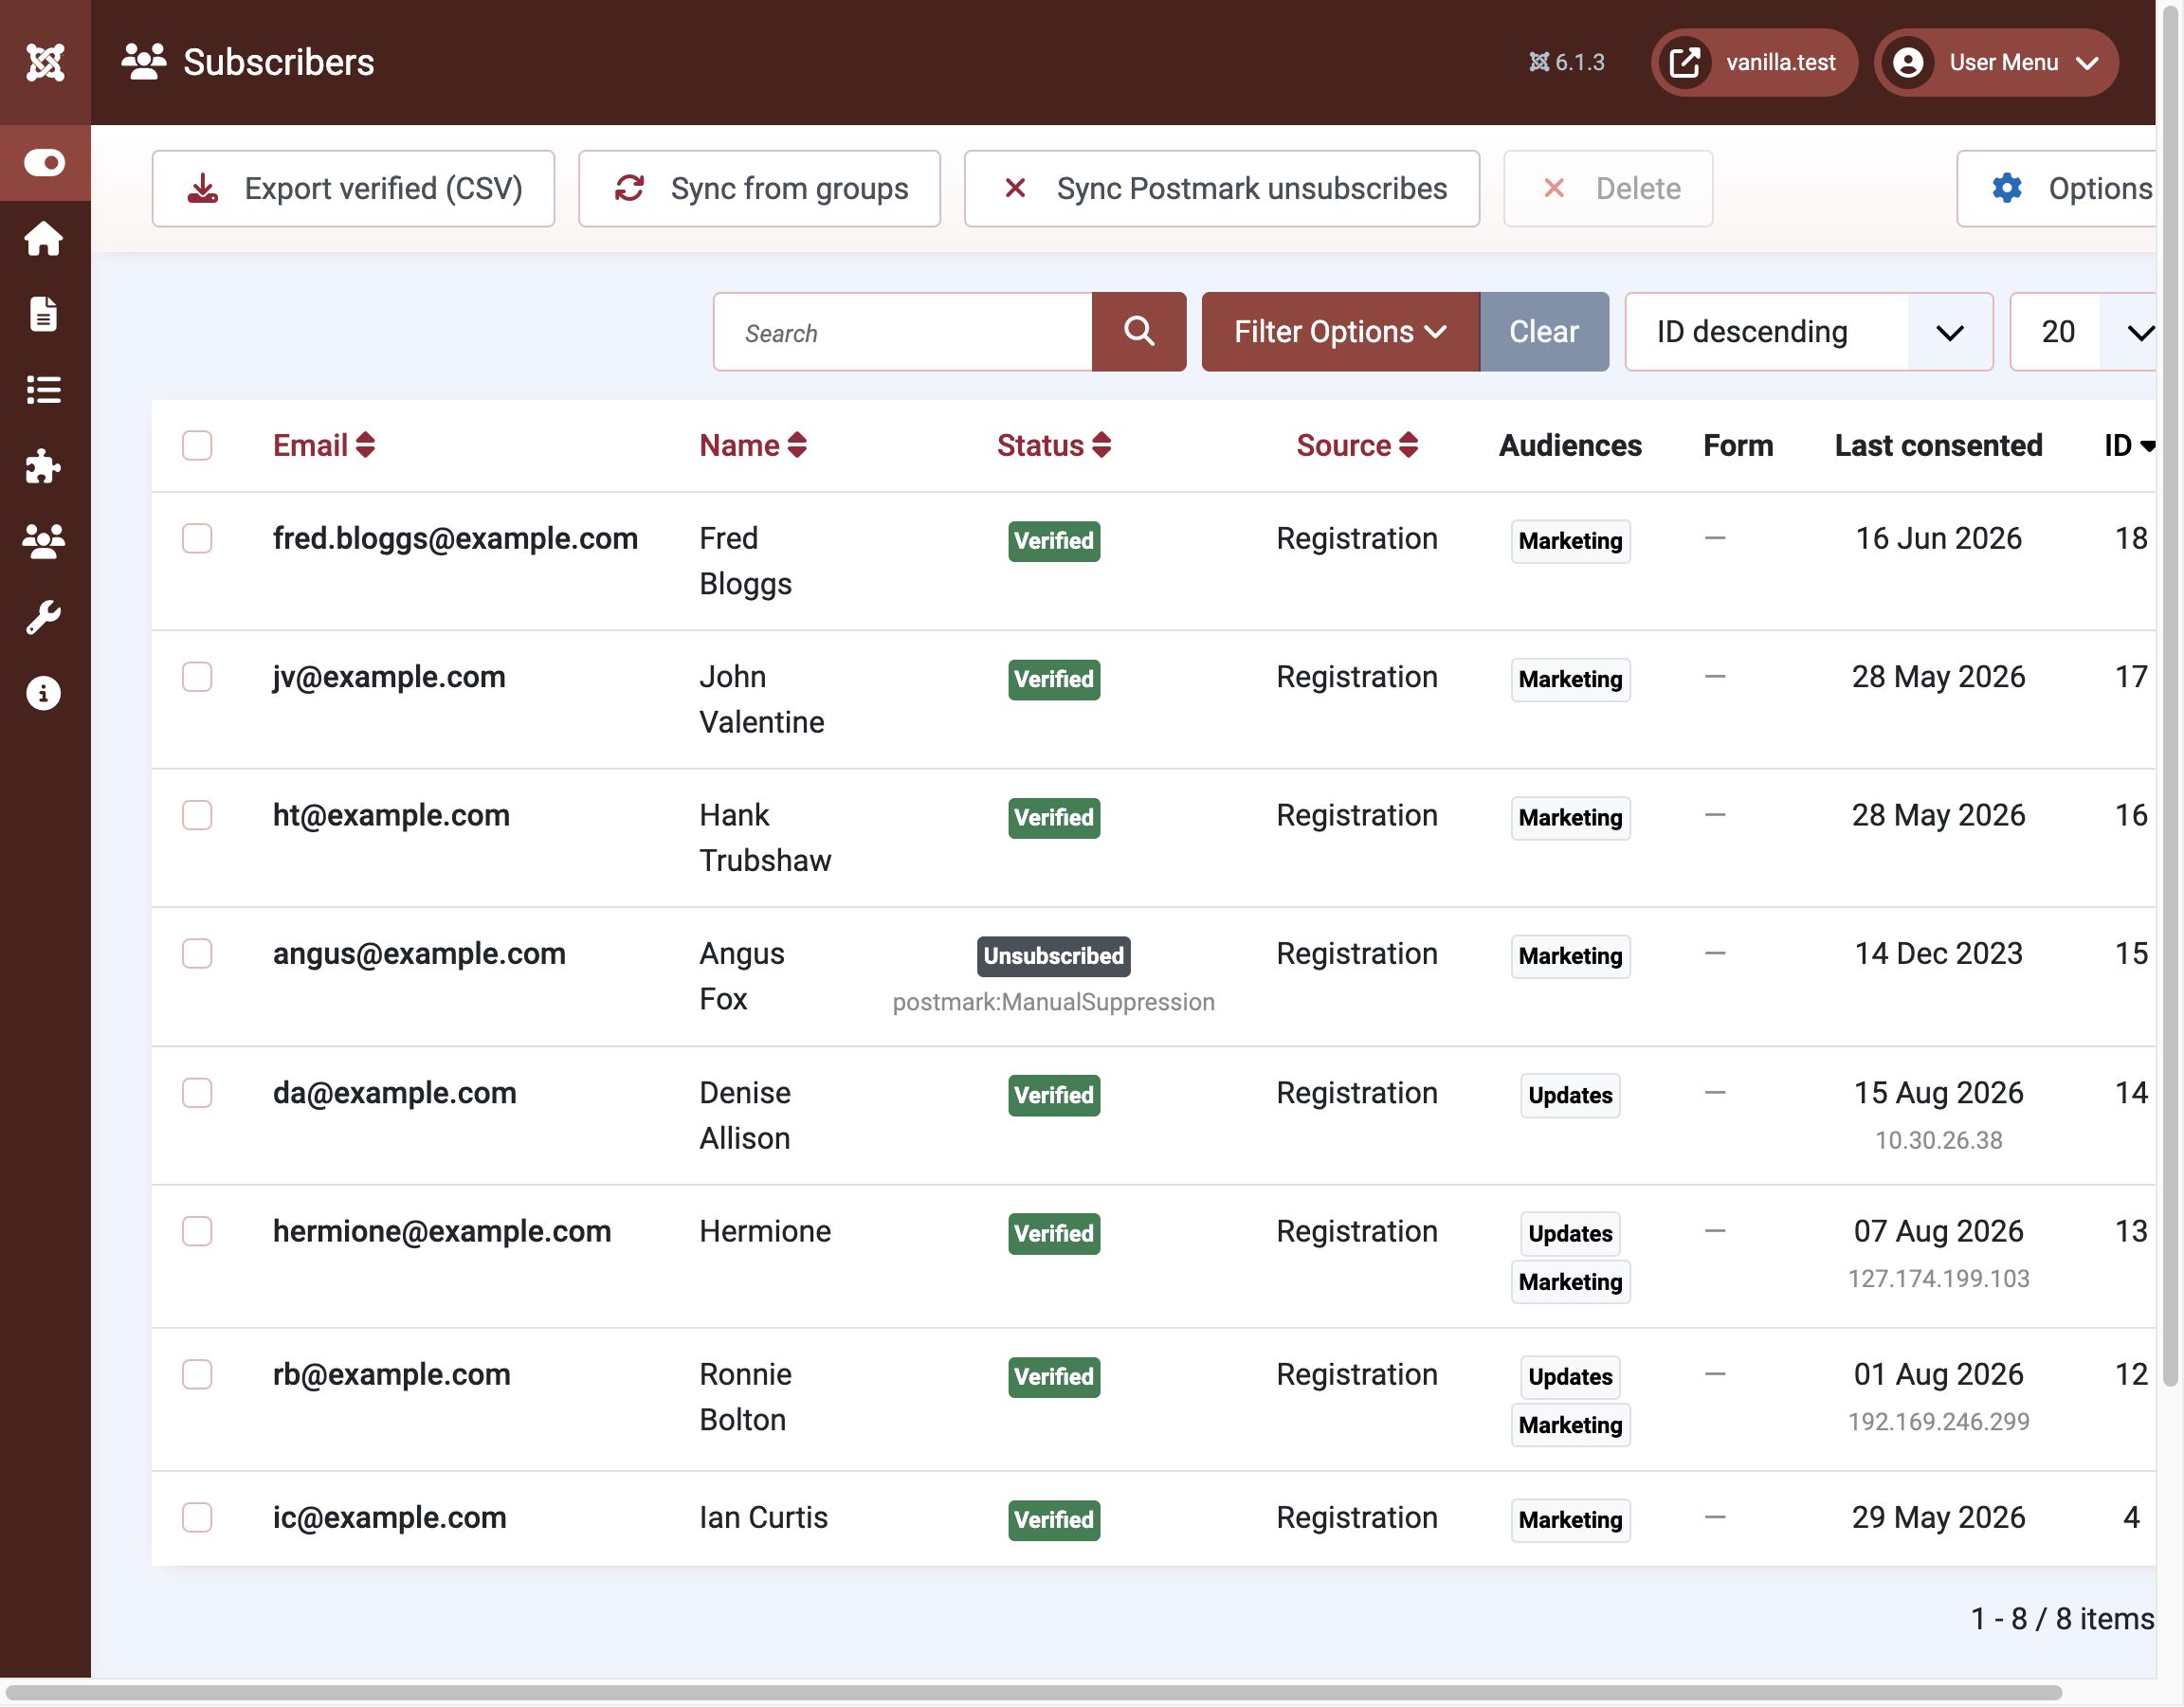Screen dimensions: 2184x1707
Task: Click Updates audience badge for da@example.com
Action: coord(1570,1095)
